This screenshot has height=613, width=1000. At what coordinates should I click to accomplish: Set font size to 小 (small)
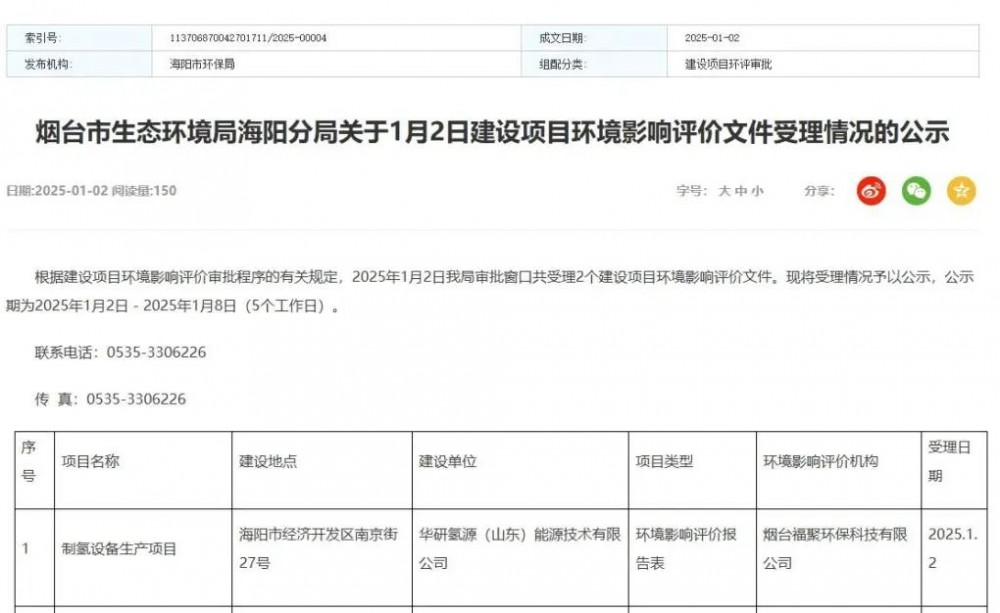757,191
